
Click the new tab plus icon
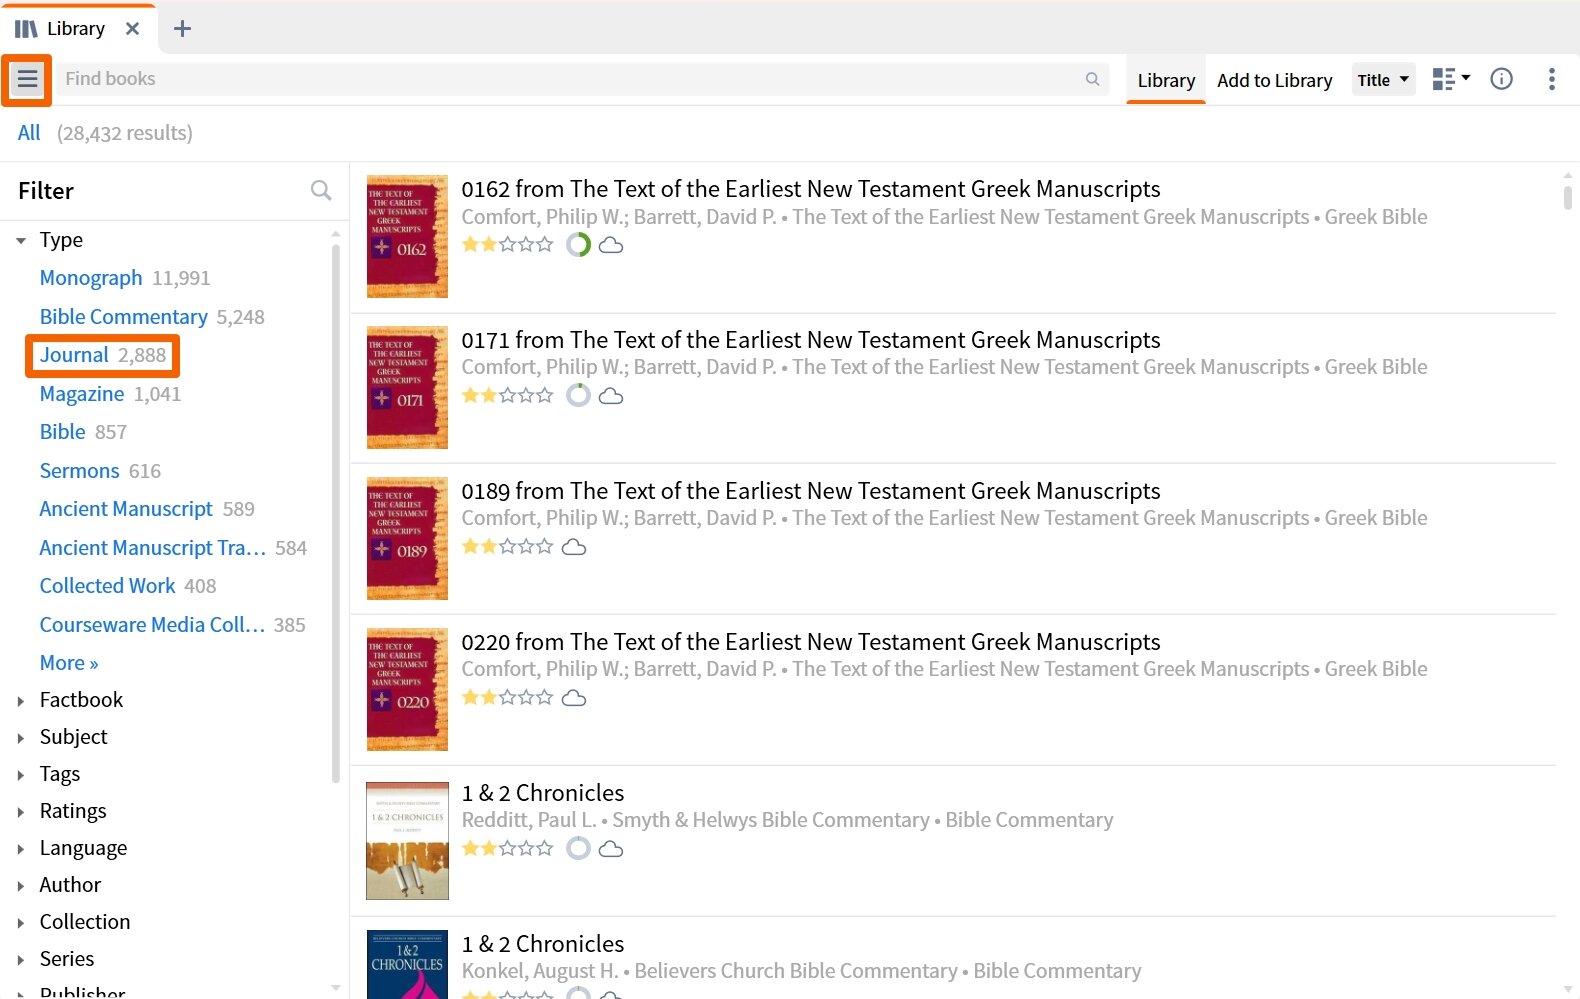[x=182, y=29]
